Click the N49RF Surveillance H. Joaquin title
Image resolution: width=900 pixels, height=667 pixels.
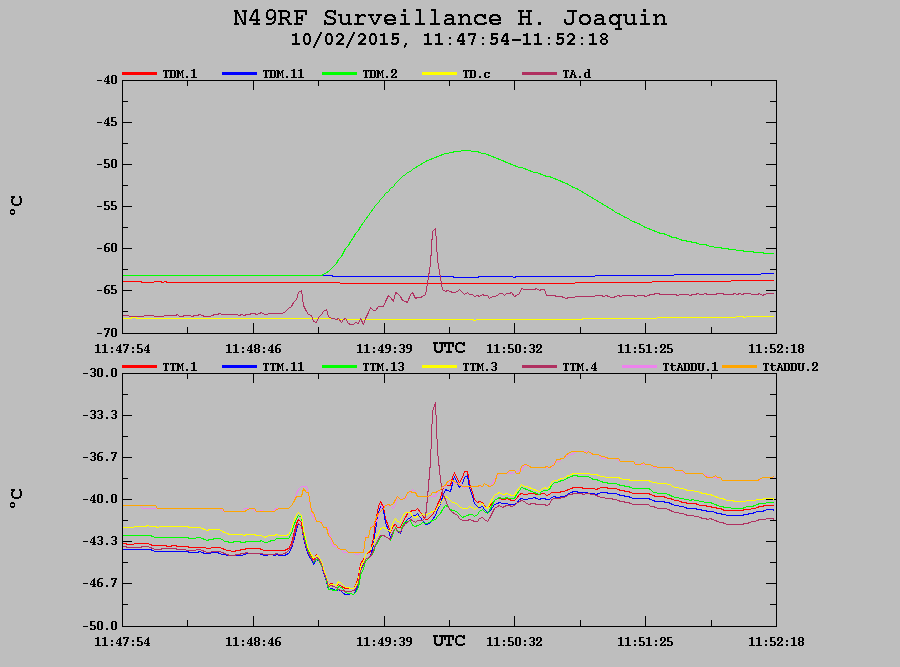pos(450,18)
